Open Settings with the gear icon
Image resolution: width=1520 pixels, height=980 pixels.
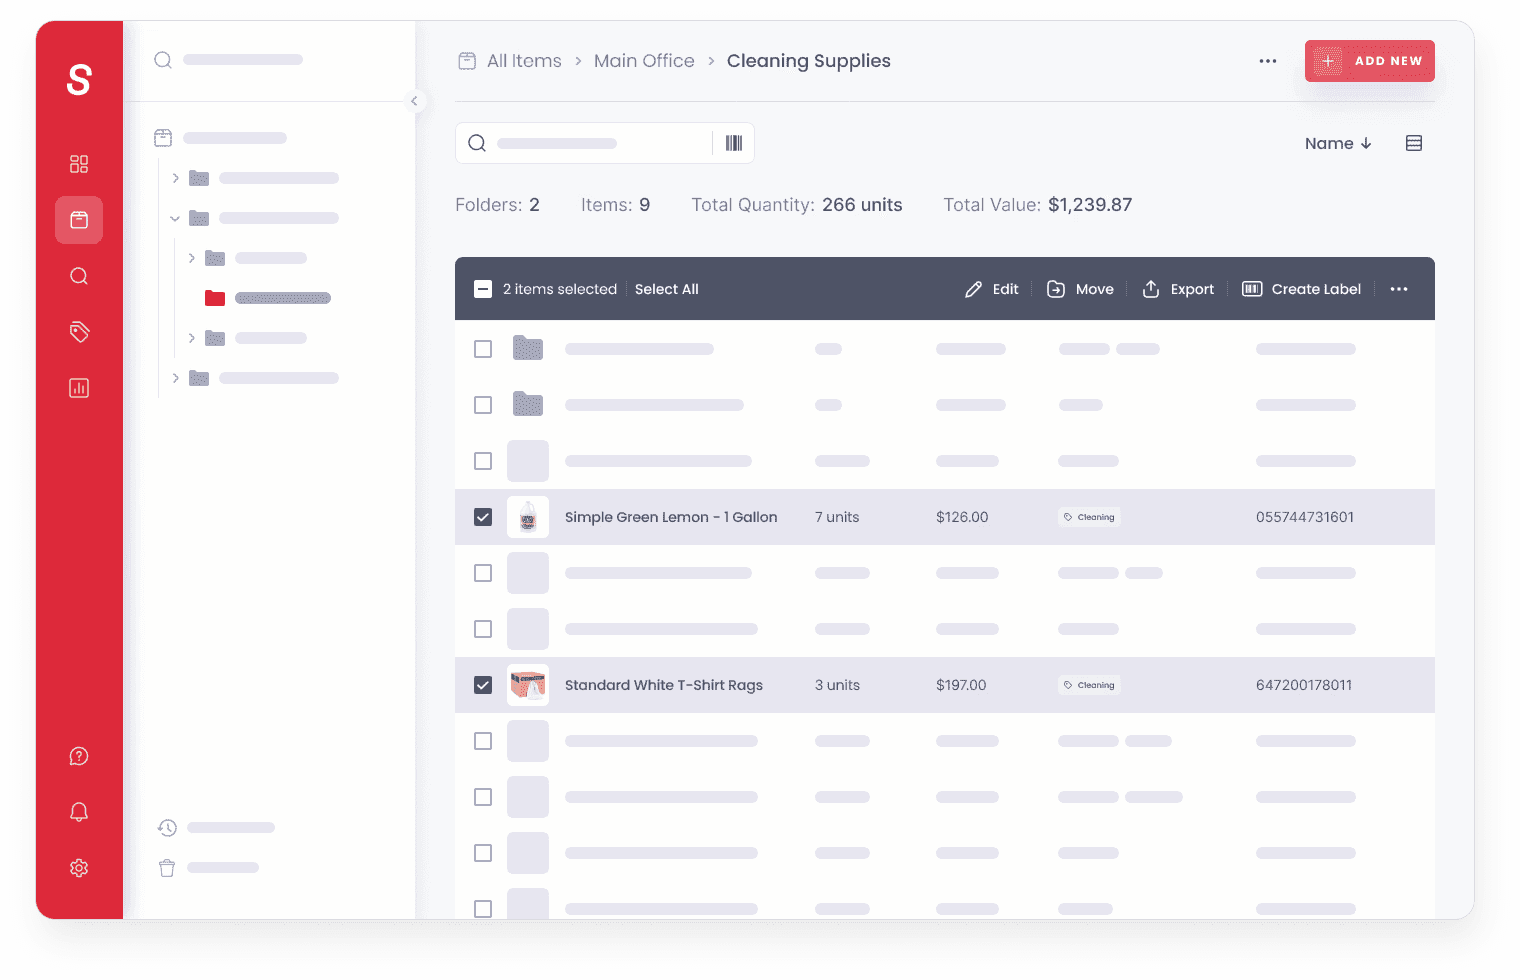[79, 868]
